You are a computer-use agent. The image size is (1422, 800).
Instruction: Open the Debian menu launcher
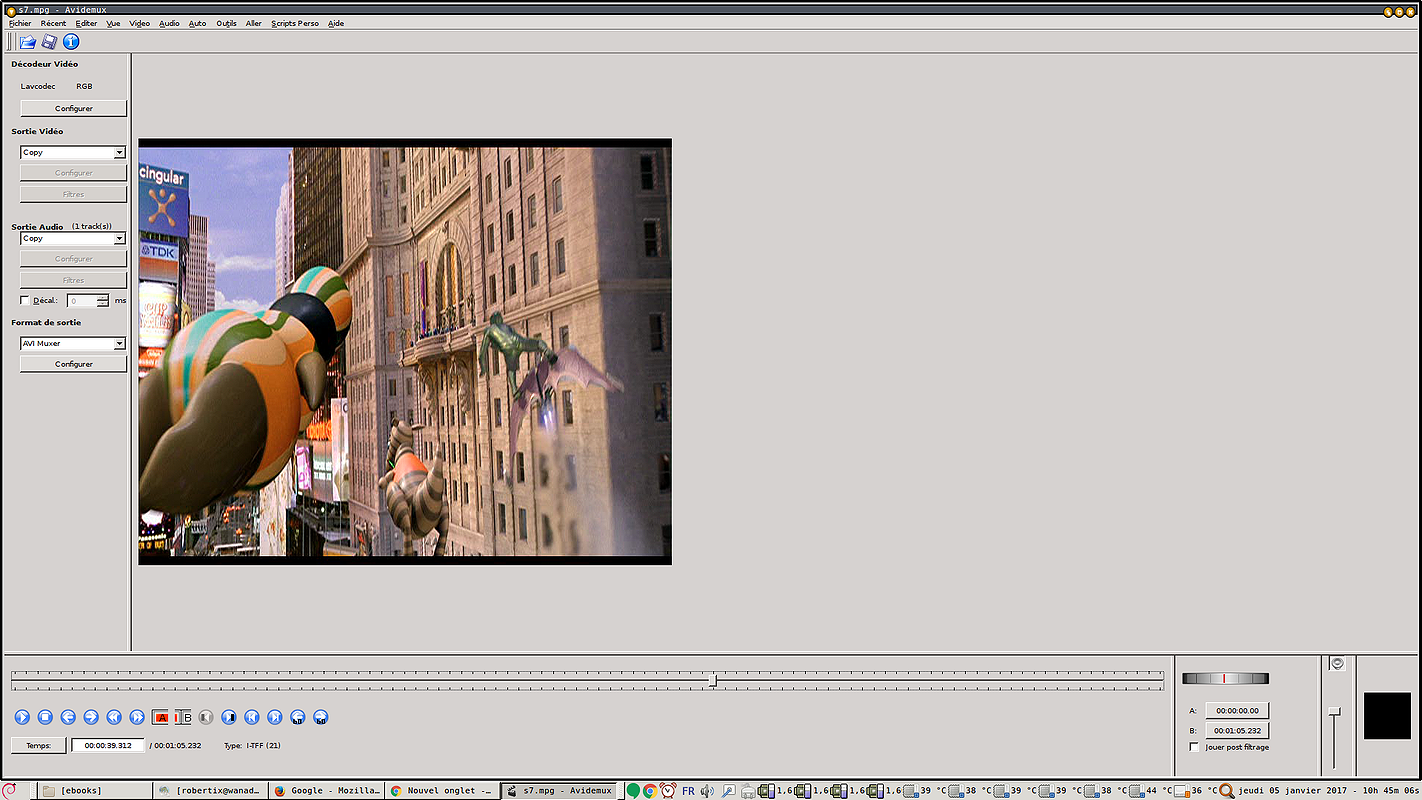[x=9, y=790]
